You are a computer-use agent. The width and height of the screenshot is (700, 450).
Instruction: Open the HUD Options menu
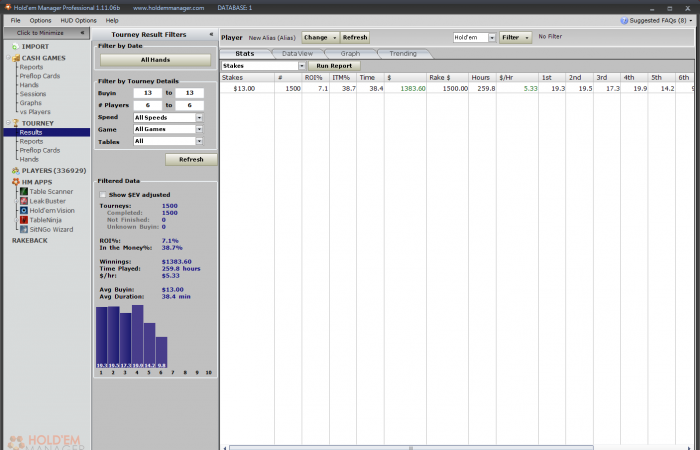(79, 21)
